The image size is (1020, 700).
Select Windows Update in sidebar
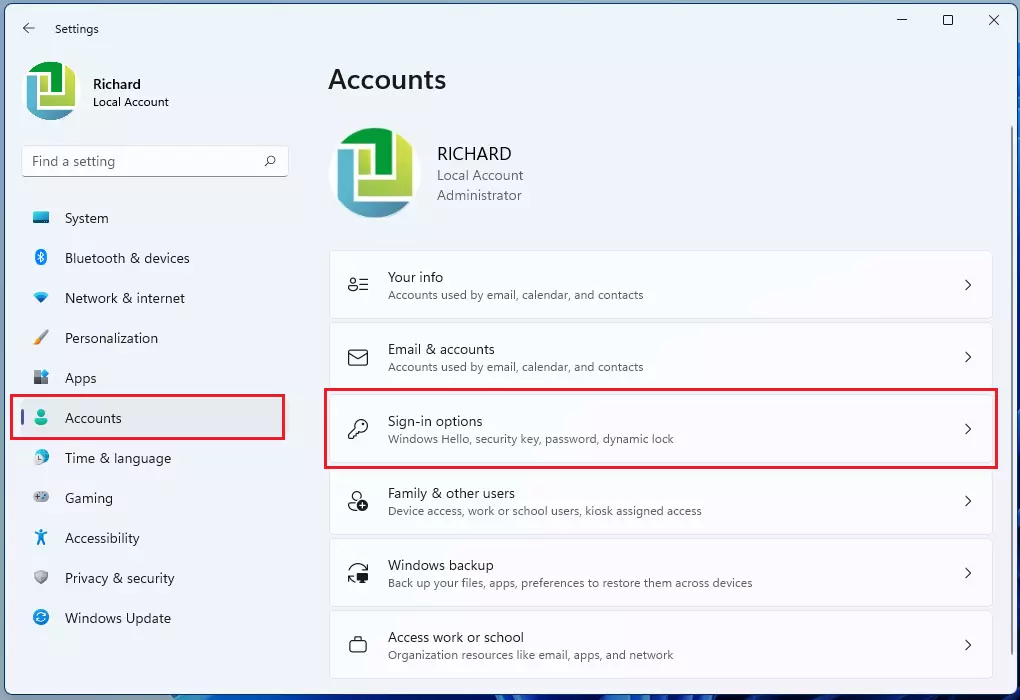pyautogui.click(x=154, y=618)
